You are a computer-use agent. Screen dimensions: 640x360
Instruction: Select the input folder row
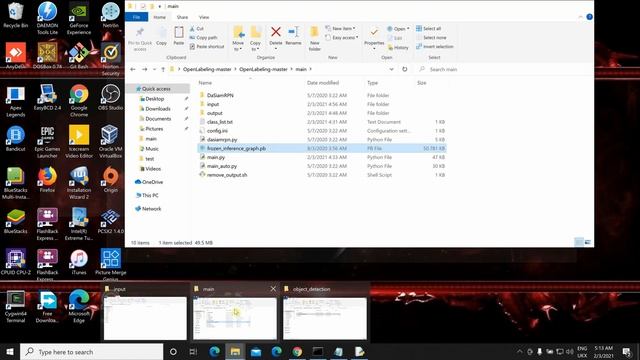tap(322, 104)
